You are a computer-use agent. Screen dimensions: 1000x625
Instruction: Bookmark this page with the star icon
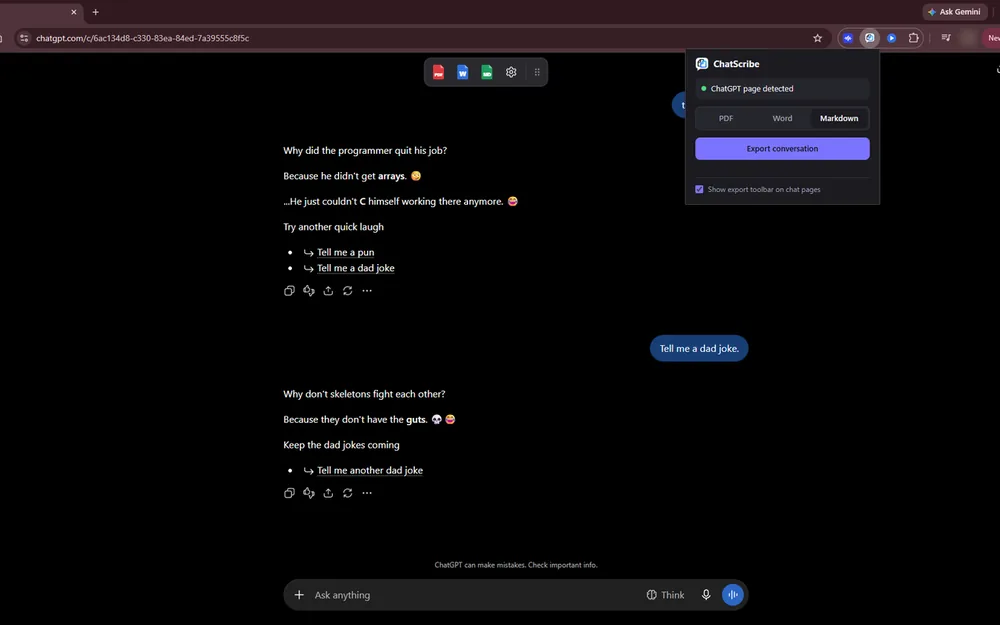[x=818, y=38]
